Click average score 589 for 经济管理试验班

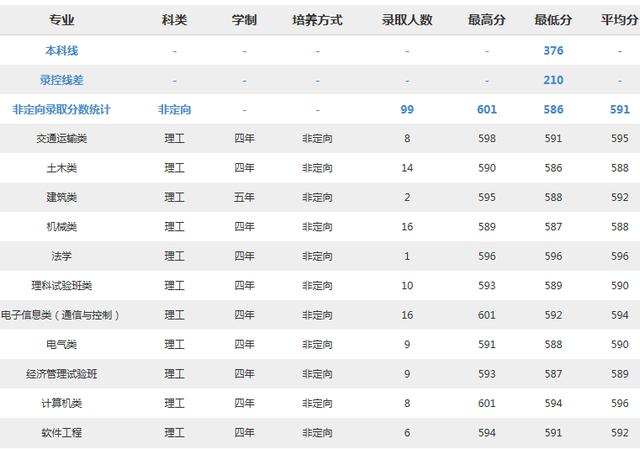pos(620,374)
